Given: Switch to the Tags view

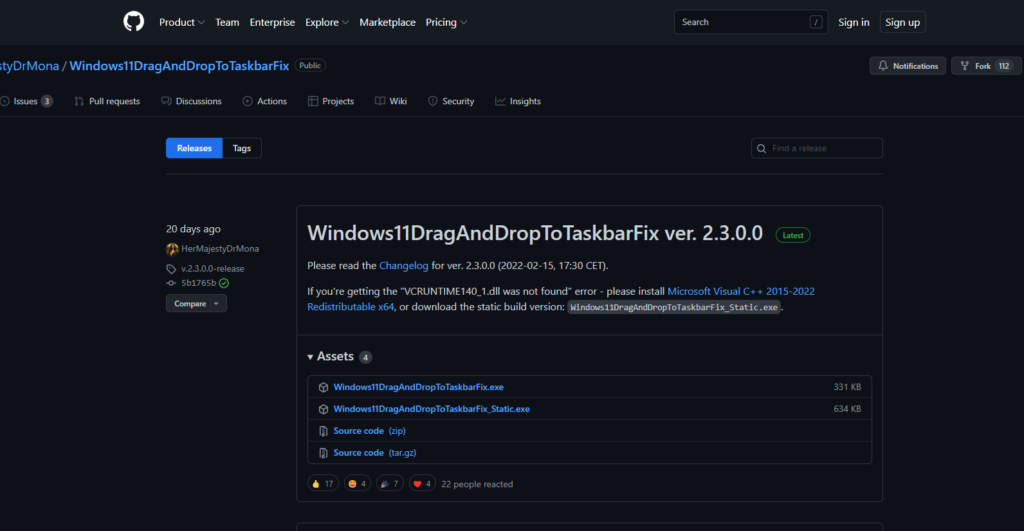Looking at the screenshot, I should 242,148.
